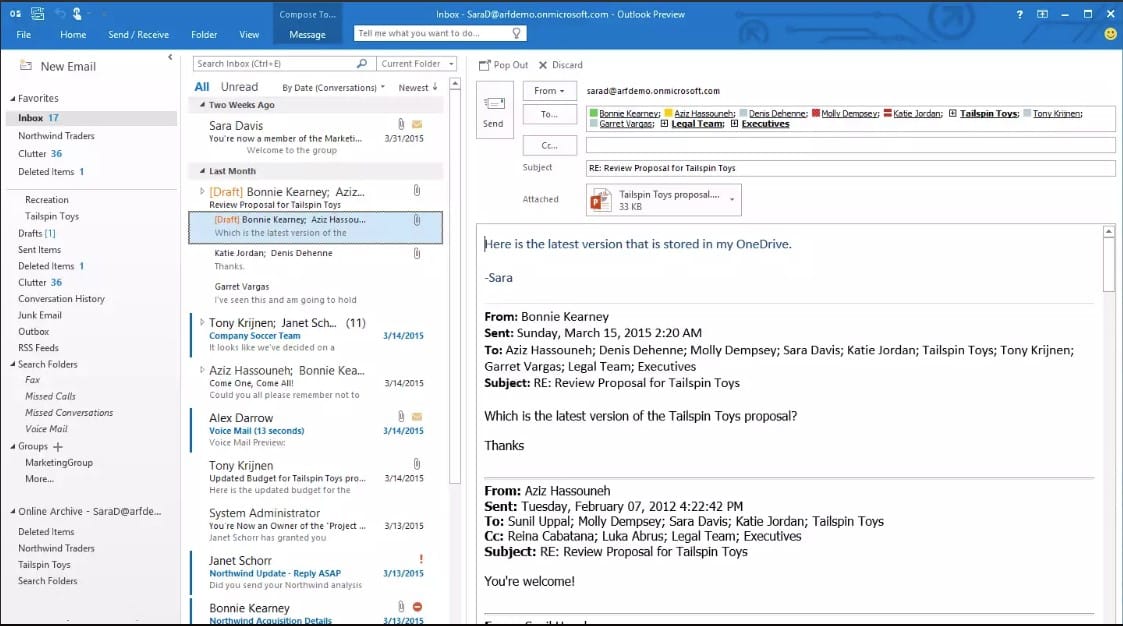
Task: Click the New Email icon
Action: 26,66
